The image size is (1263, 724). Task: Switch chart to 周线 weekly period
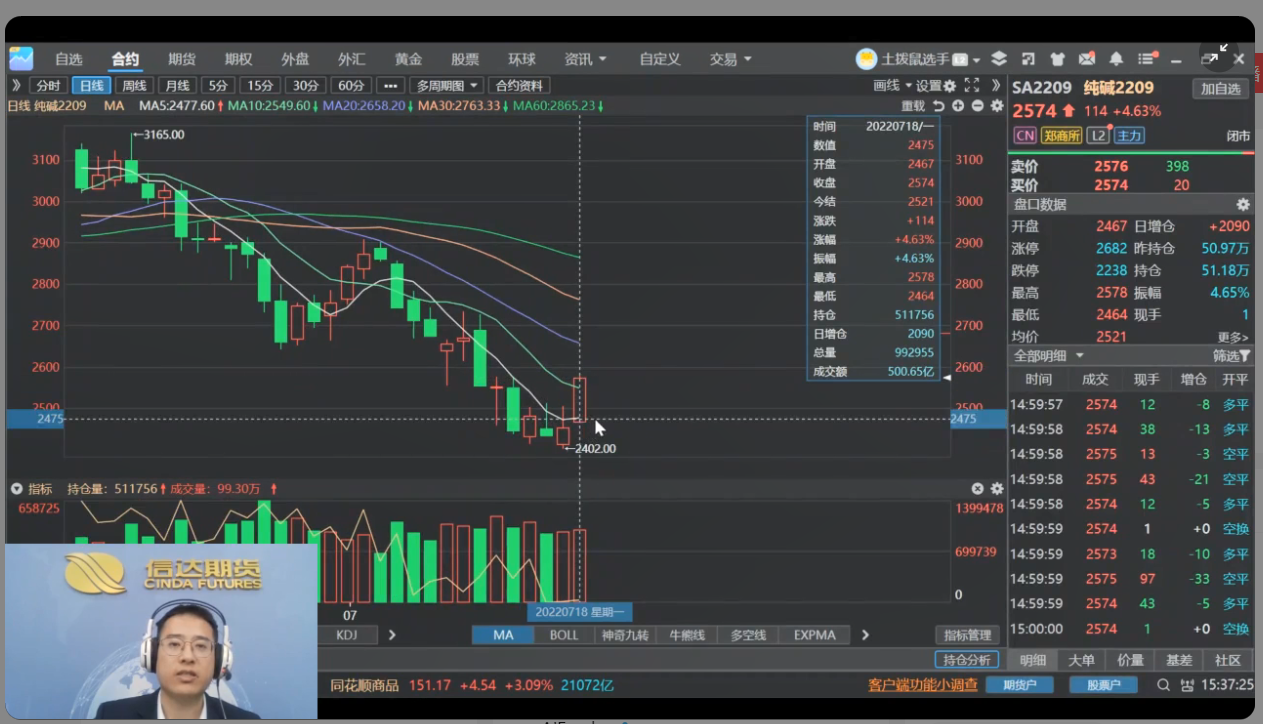(x=134, y=86)
